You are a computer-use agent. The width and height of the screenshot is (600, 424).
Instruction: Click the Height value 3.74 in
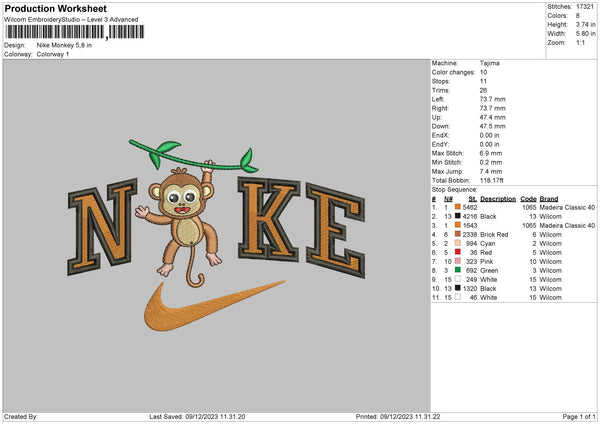pos(585,24)
